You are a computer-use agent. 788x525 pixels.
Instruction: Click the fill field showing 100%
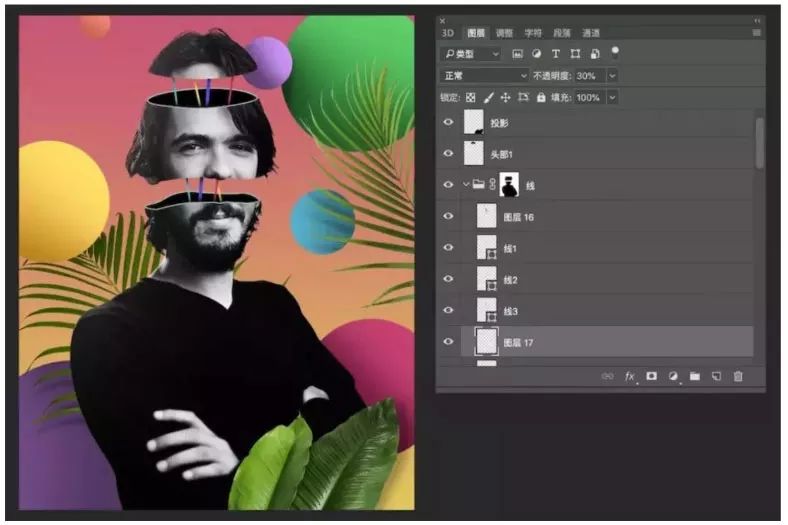tap(591, 97)
